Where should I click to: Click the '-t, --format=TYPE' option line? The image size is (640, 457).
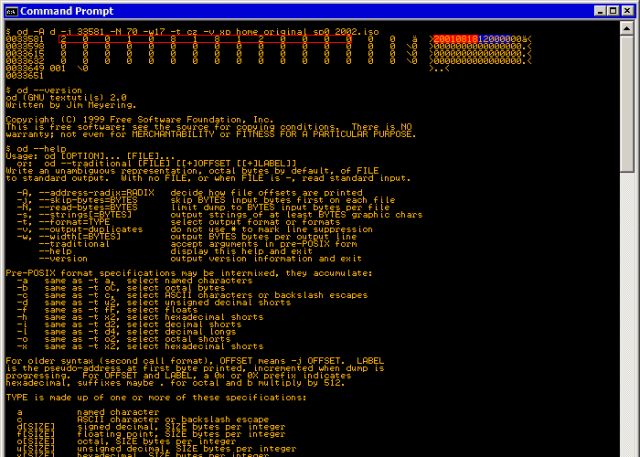(x=178, y=222)
